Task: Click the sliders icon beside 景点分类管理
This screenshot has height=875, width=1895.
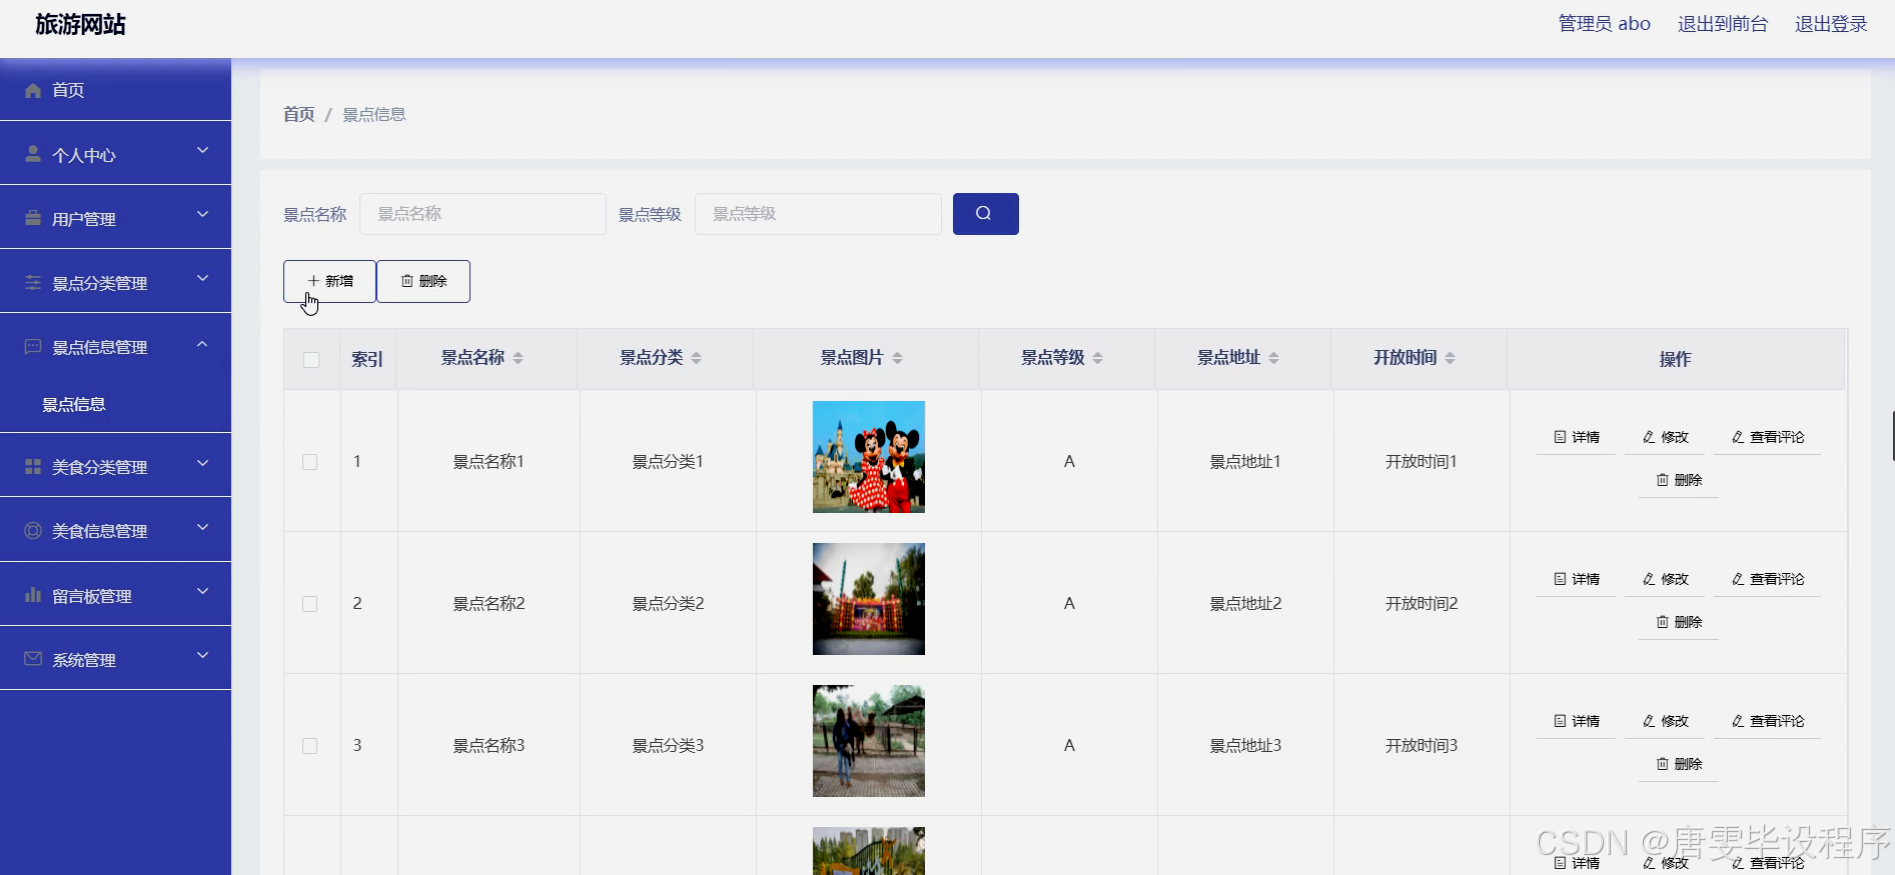Action: click(33, 283)
